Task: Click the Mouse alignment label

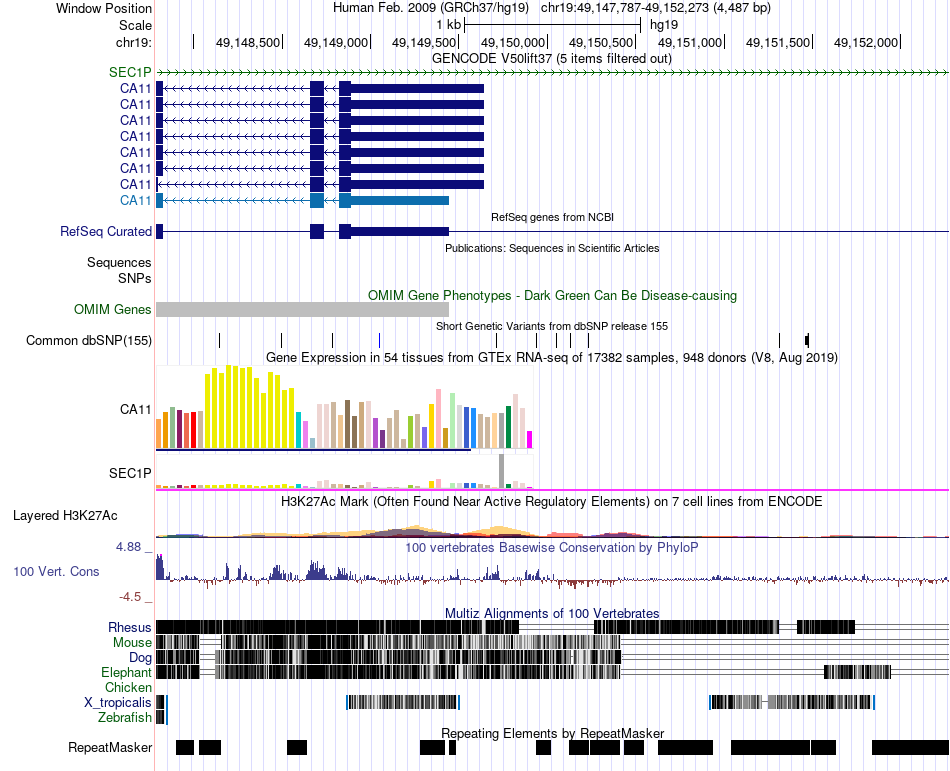Action: (x=132, y=643)
